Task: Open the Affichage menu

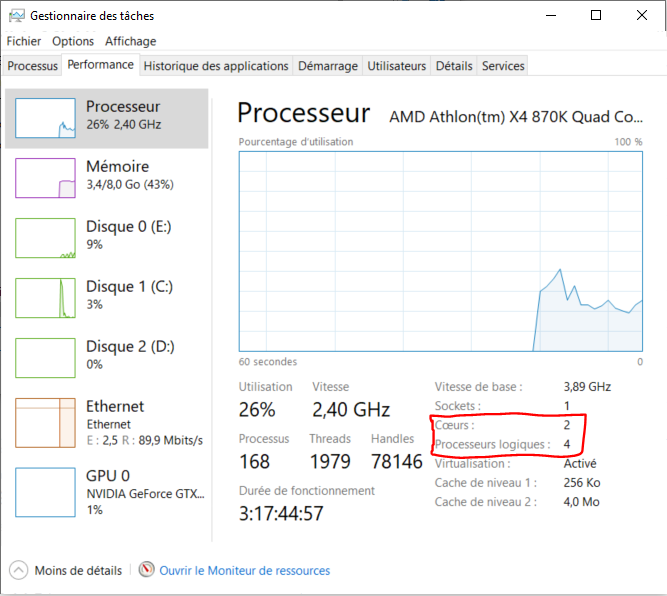Action: pyautogui.click(x=131, y=41)
